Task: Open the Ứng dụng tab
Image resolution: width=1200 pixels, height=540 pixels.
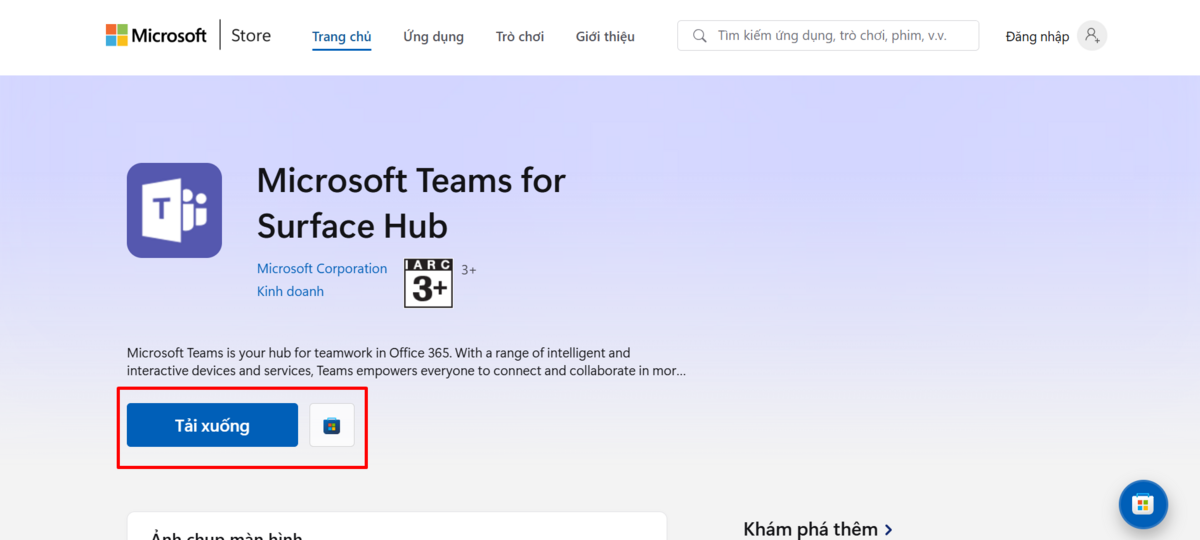Action: [x=433, y=37]
